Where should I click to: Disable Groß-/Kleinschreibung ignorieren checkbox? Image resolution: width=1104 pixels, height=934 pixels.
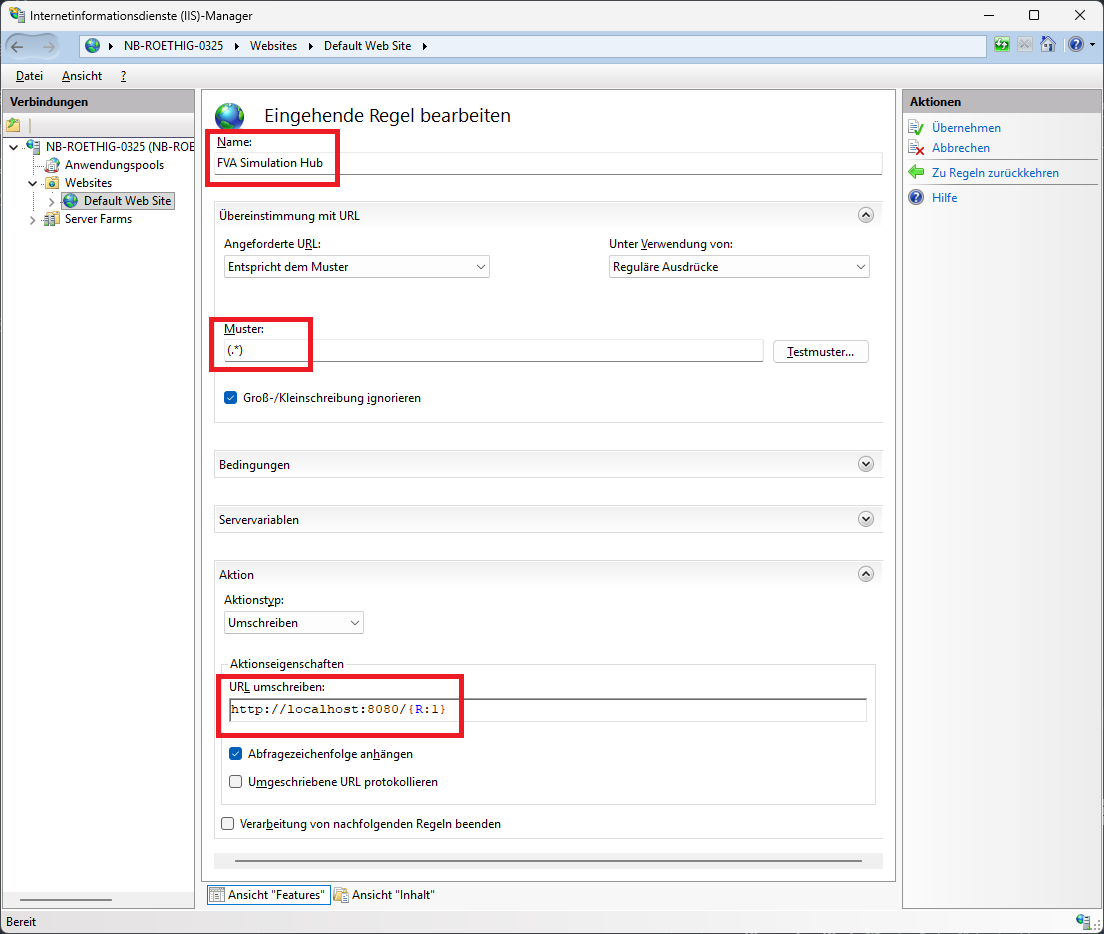(230, 397)
